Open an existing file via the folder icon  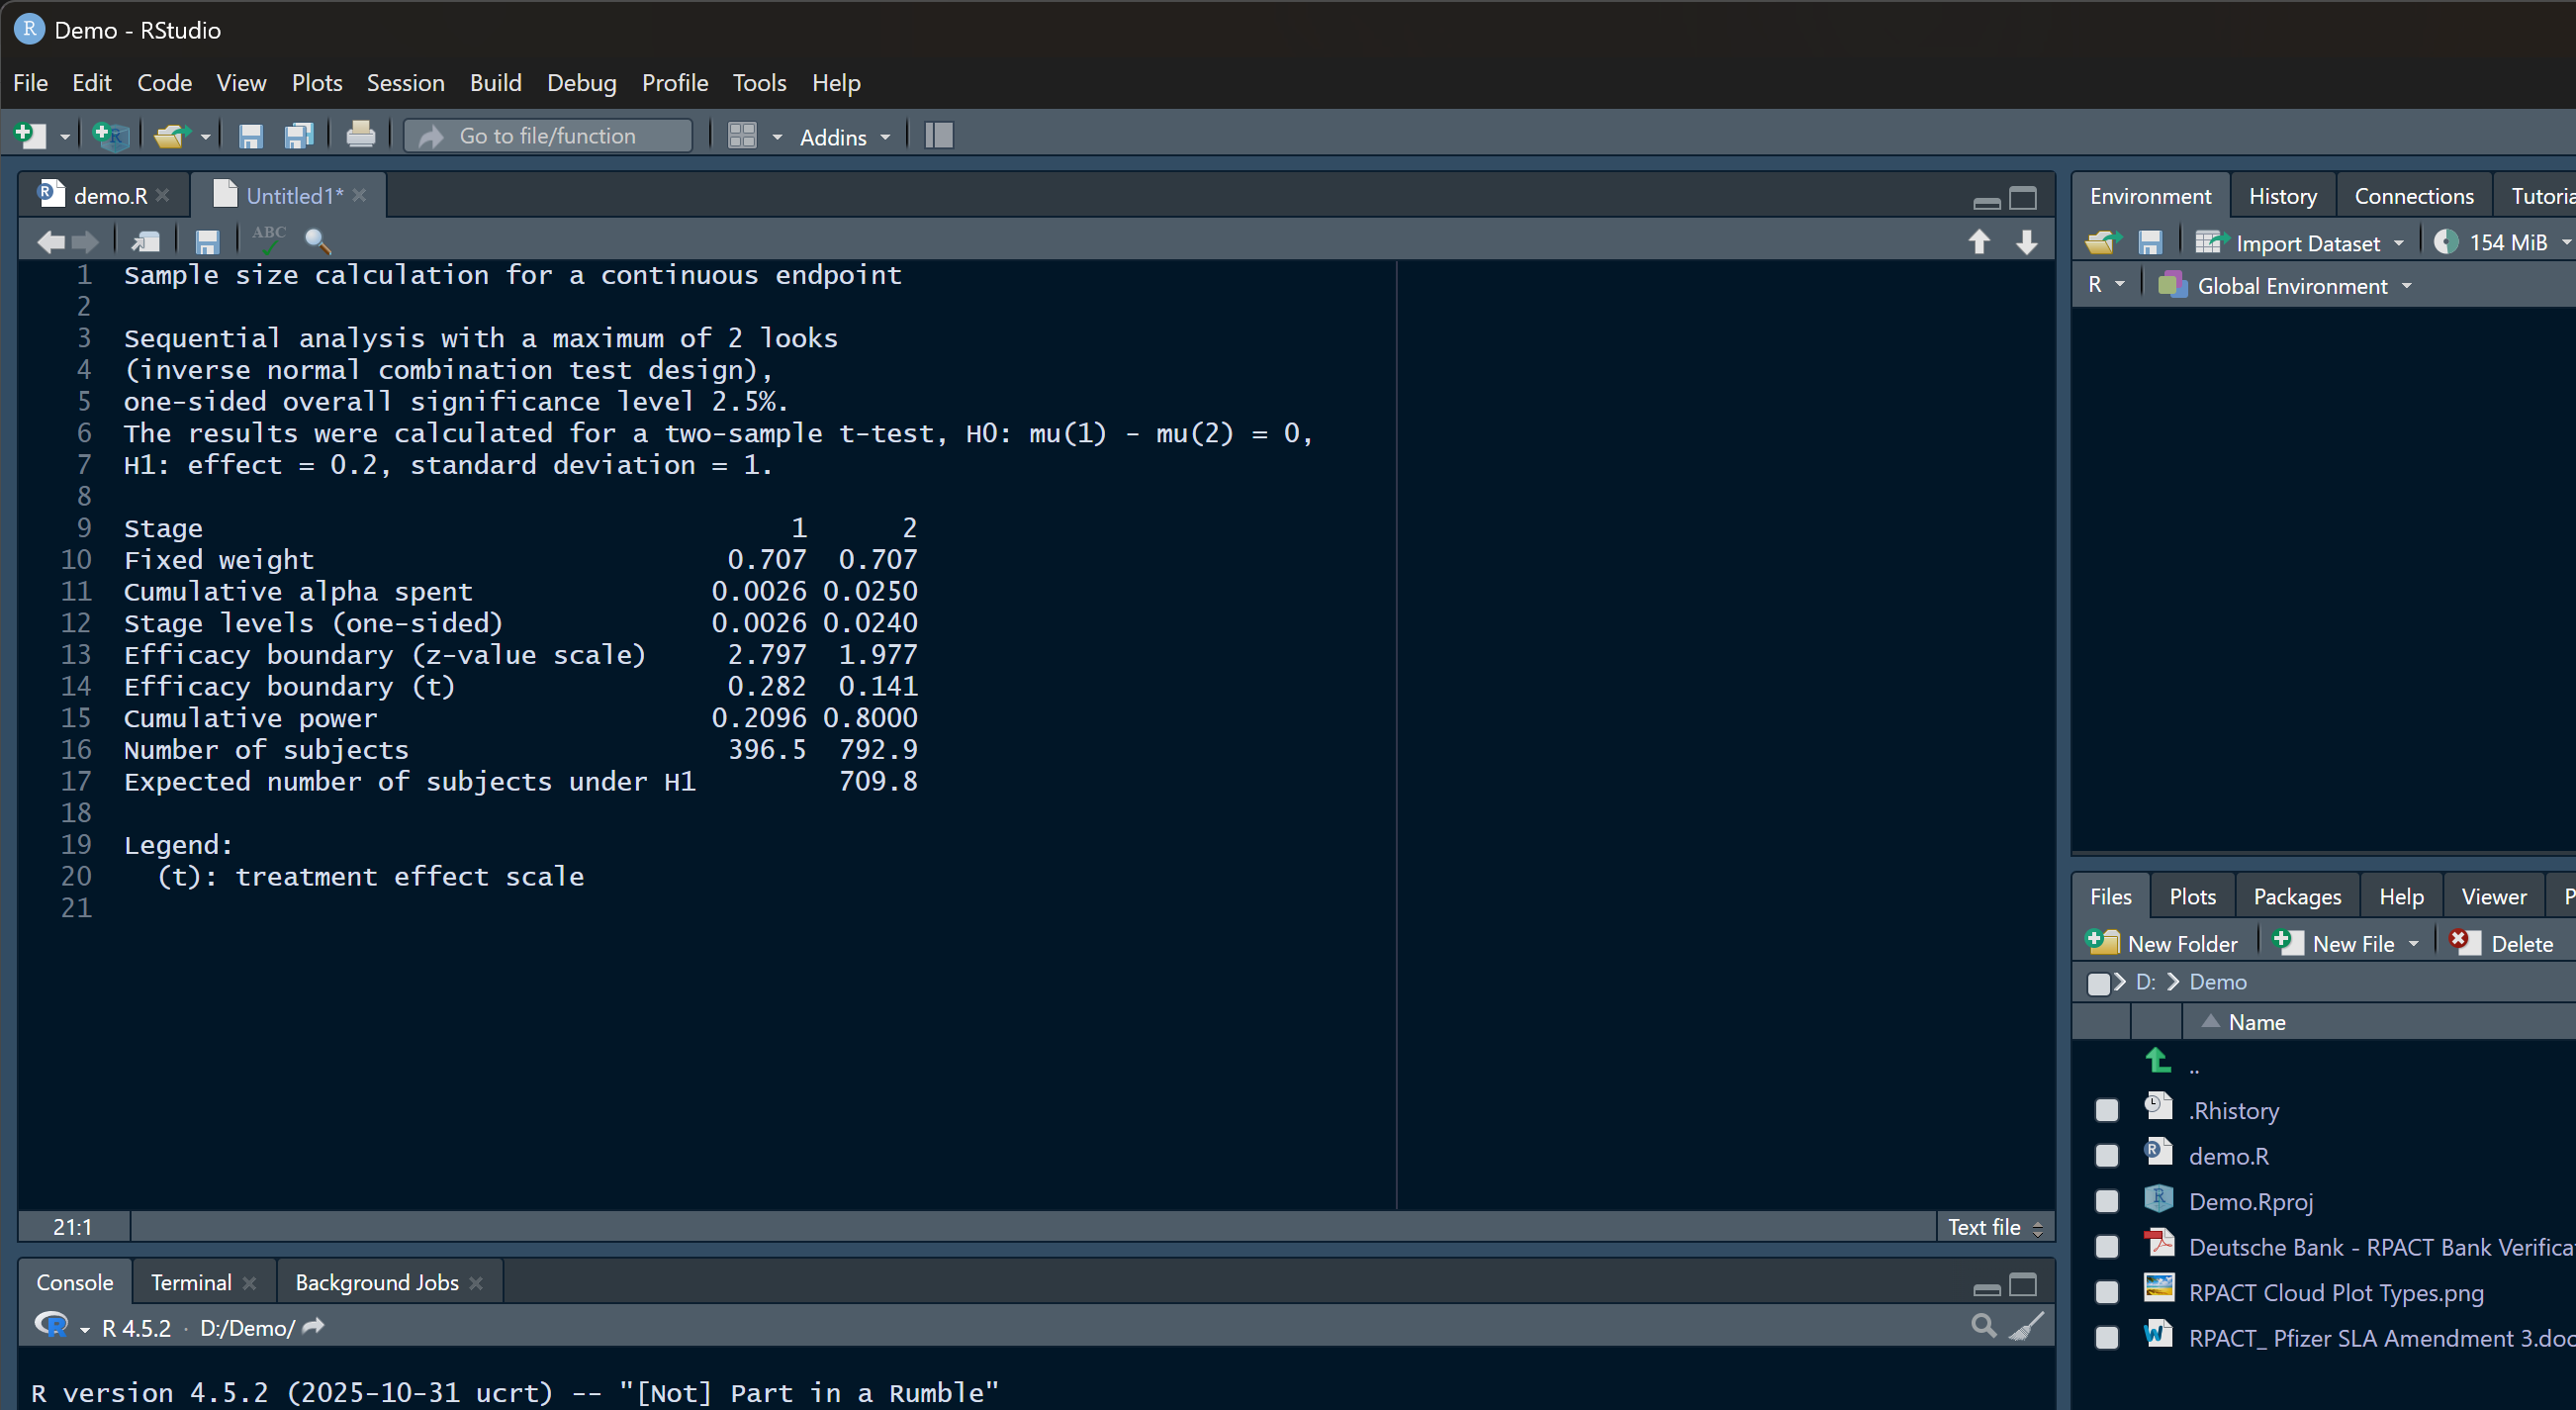click(172, 135)
